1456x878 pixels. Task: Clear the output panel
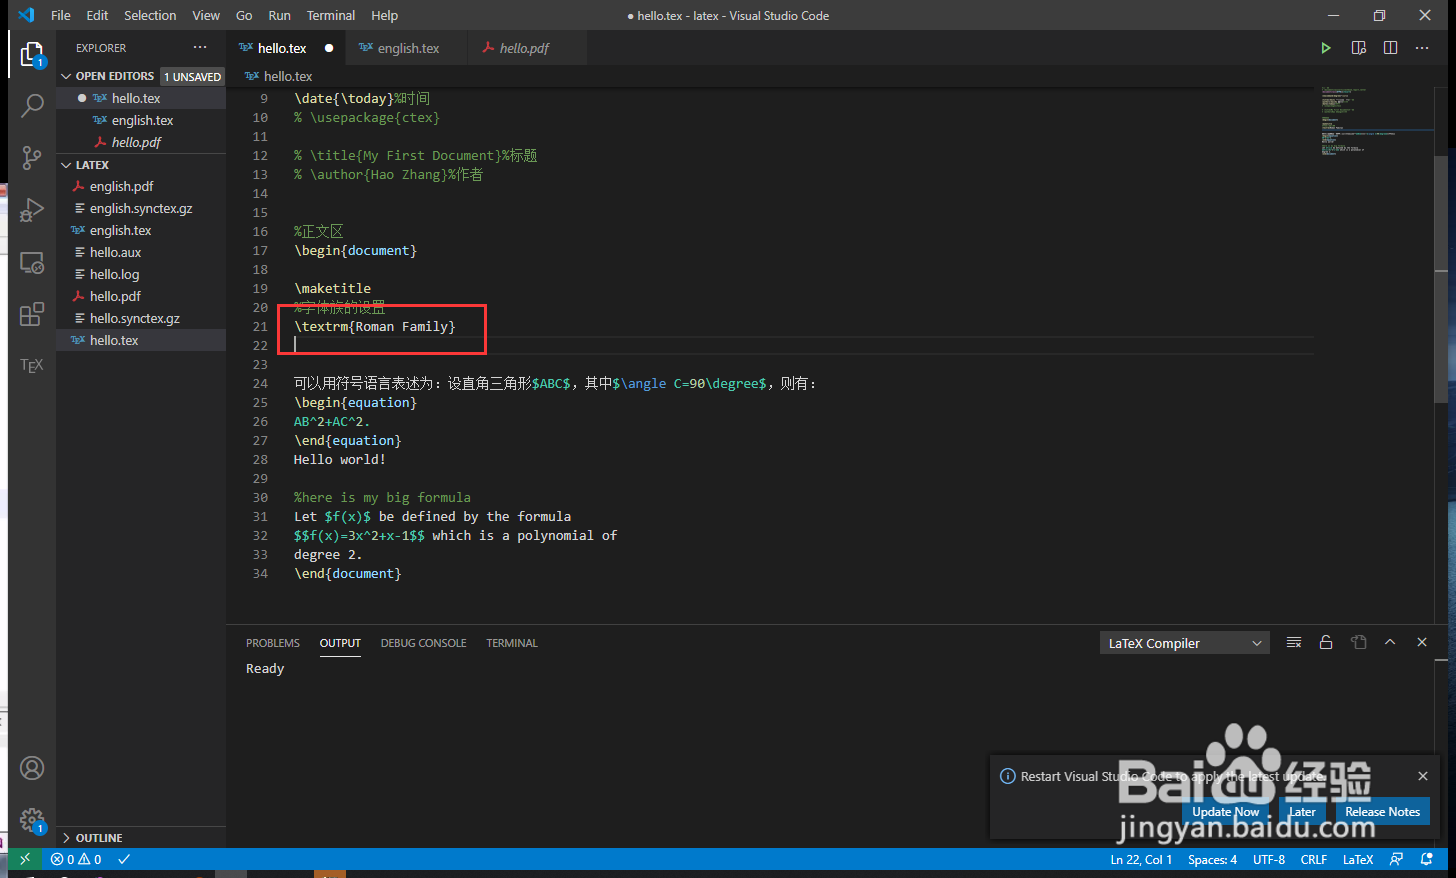click(1294, 643)
